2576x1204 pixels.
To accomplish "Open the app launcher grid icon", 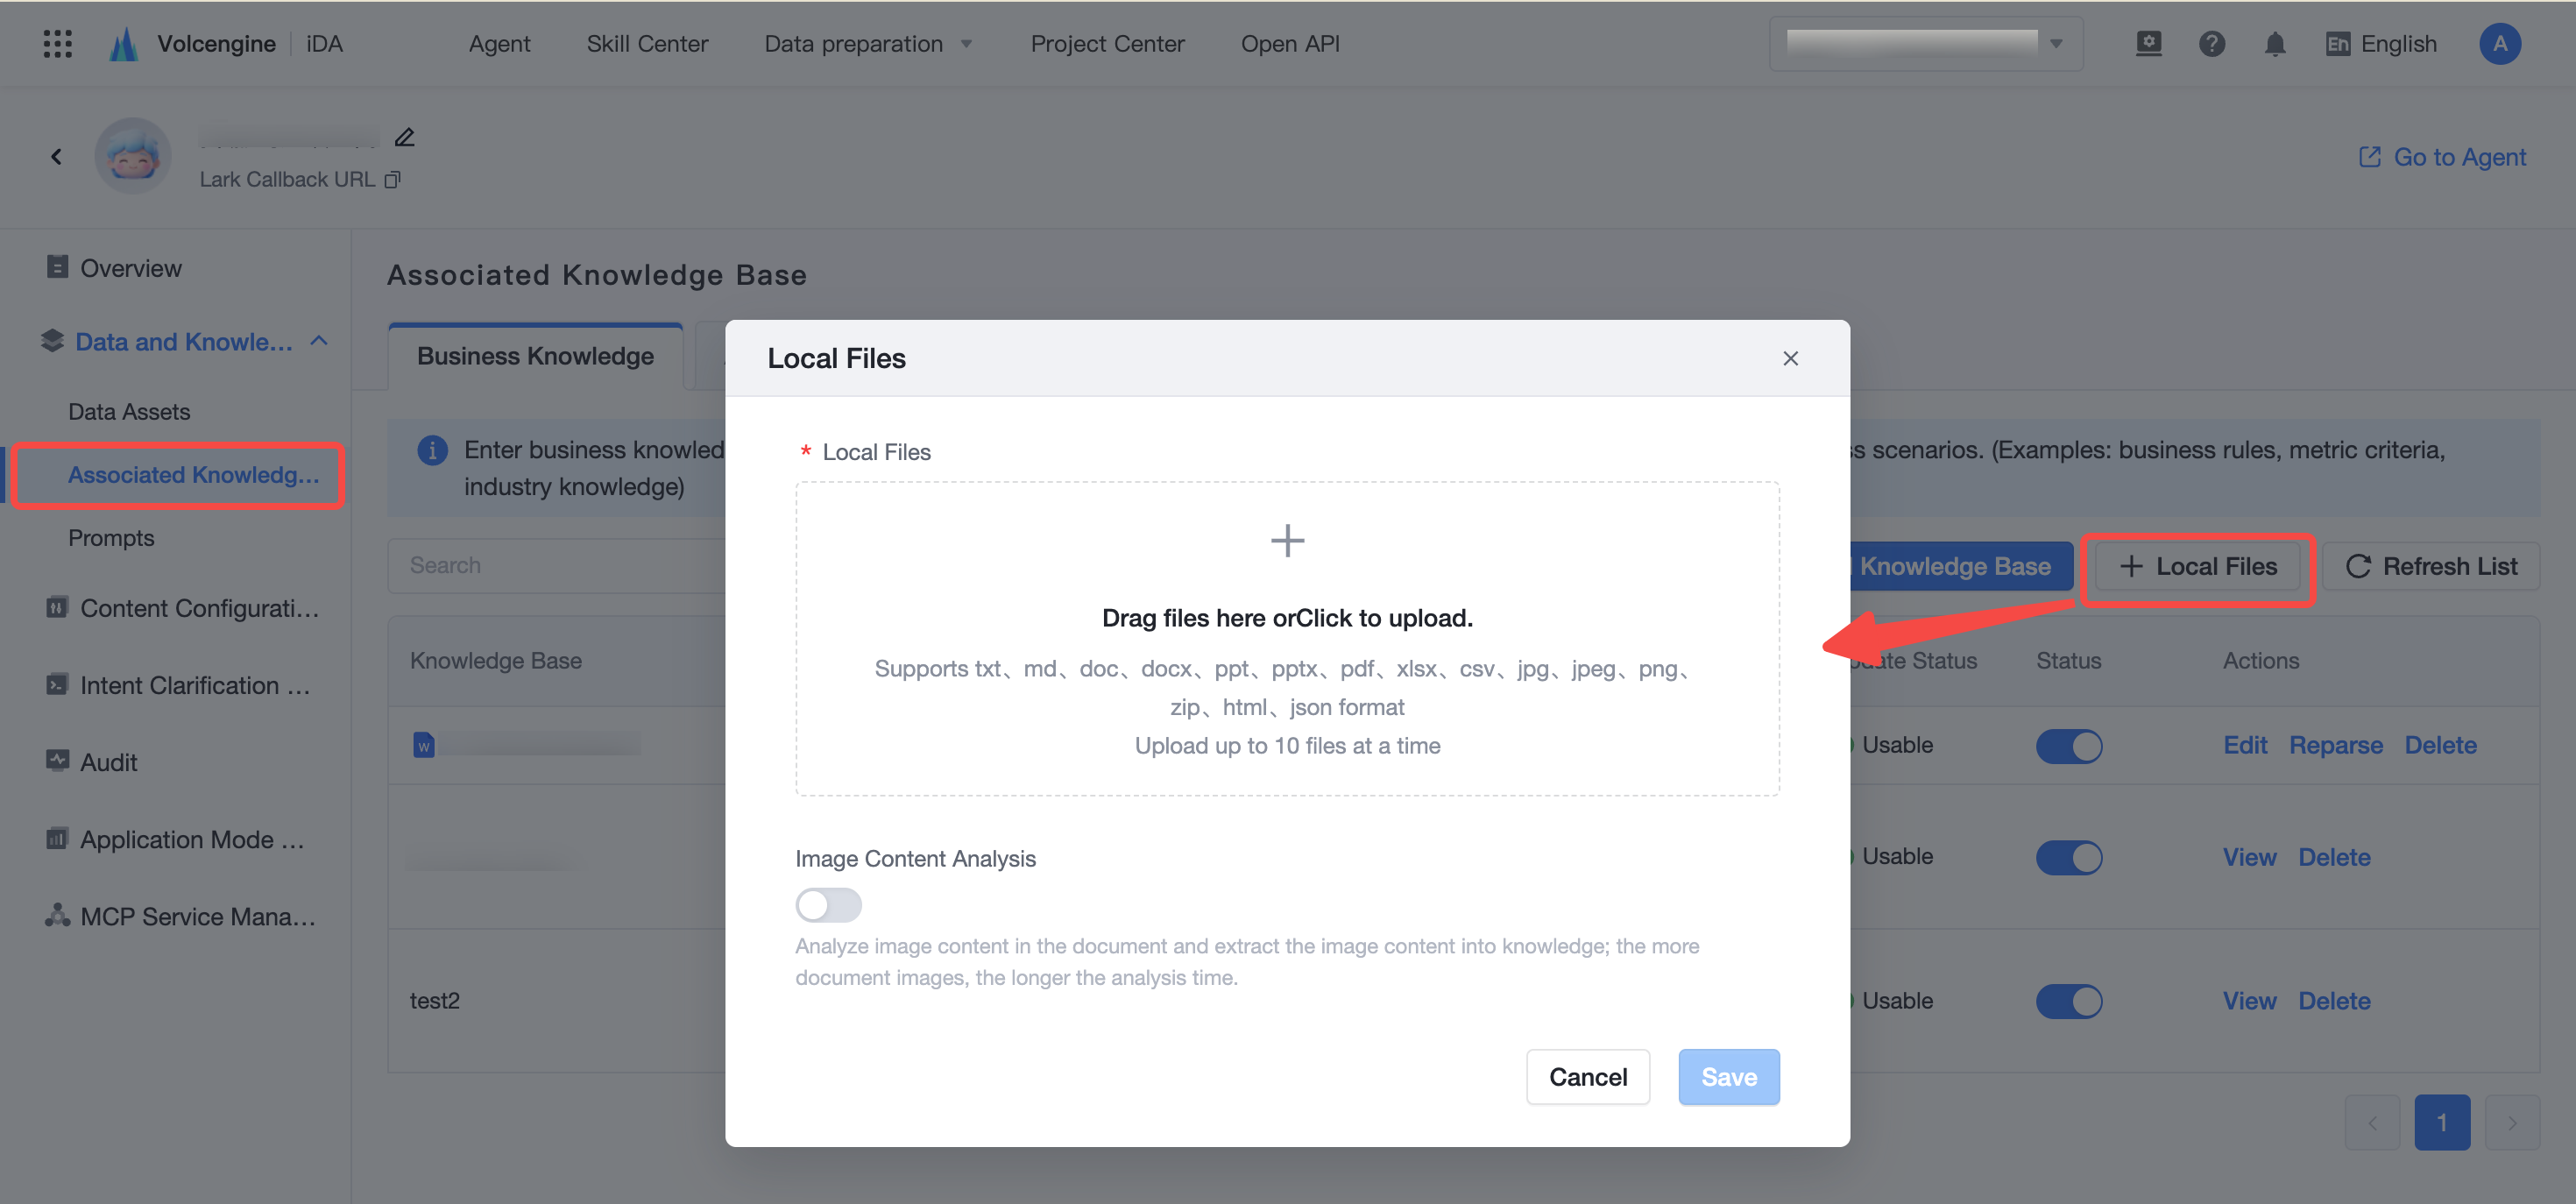I will (58, 44).
